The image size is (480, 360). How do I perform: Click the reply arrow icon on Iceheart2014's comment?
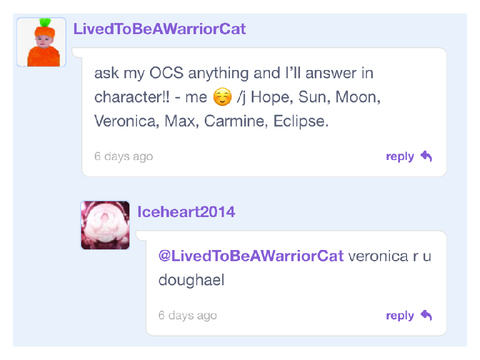tap(426, 315)
